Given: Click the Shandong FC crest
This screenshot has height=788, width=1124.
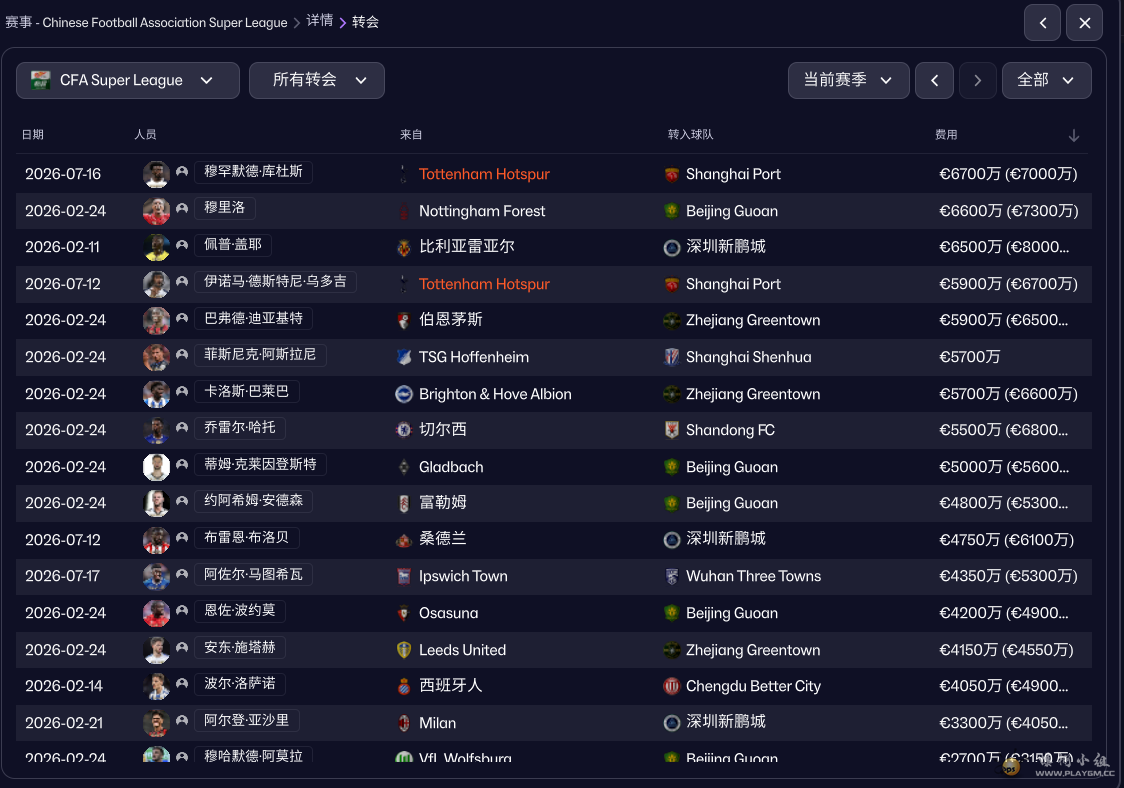Looking at the screenshot, I should [x=672, y=429].
